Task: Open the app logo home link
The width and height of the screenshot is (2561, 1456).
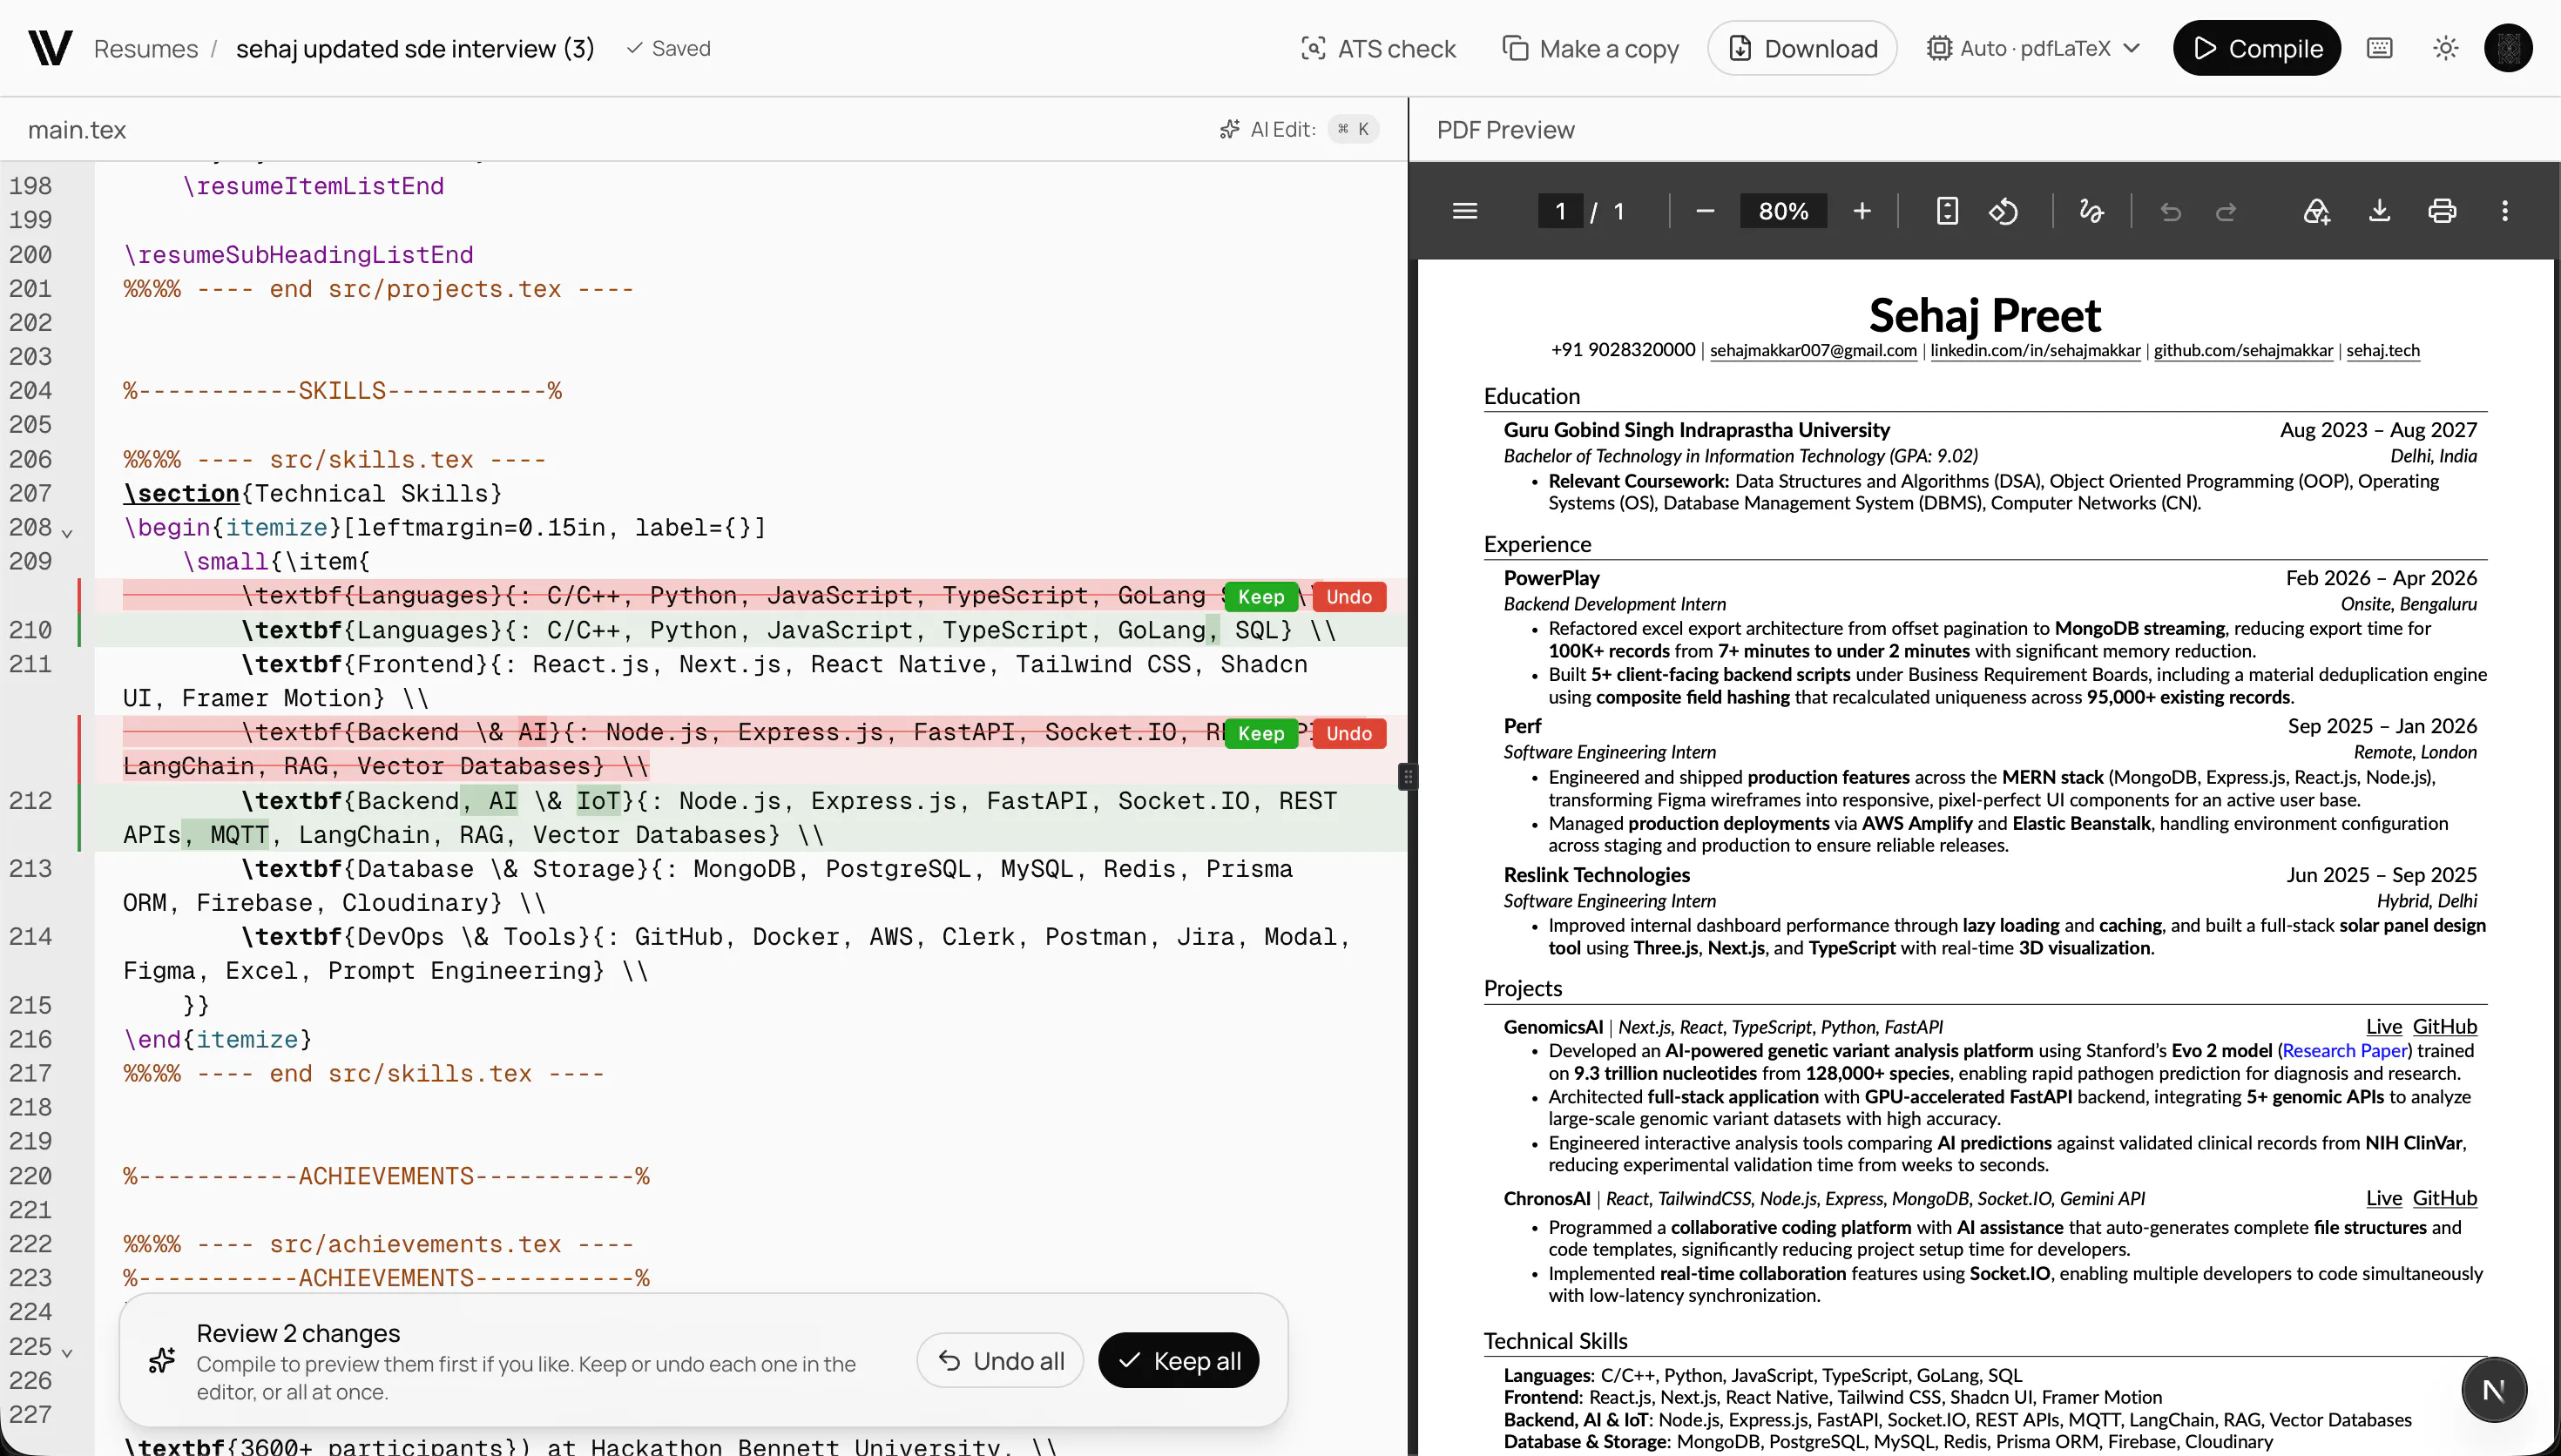Action: click(50, 48)
